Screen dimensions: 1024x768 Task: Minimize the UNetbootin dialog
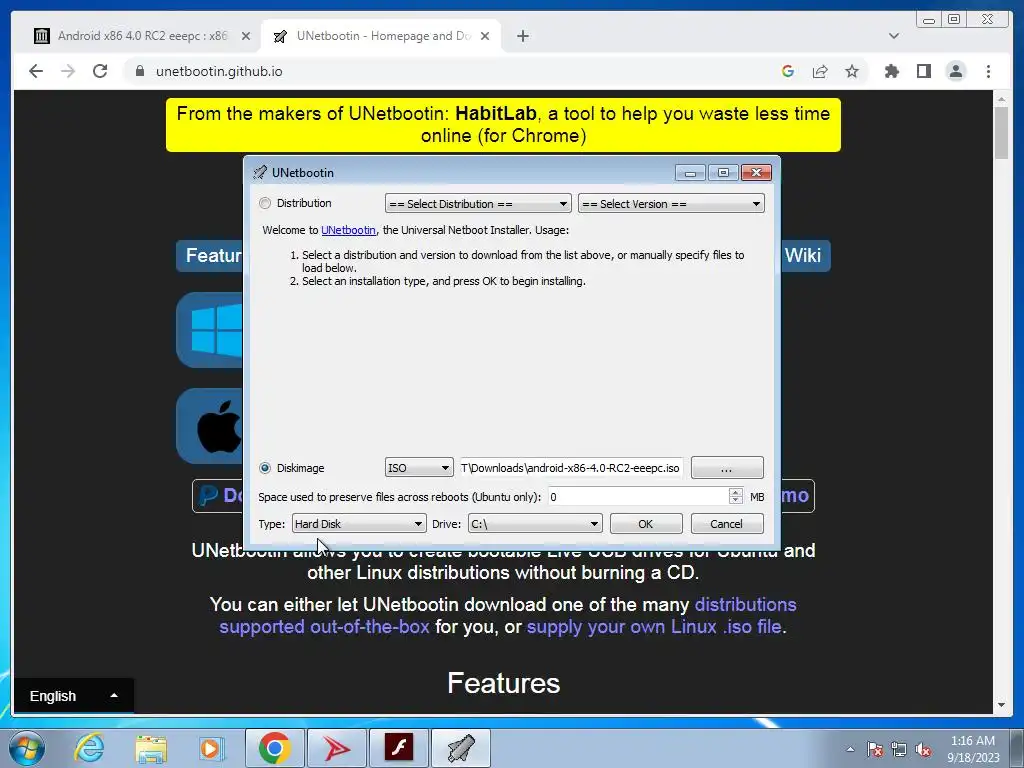click(690, 172)
